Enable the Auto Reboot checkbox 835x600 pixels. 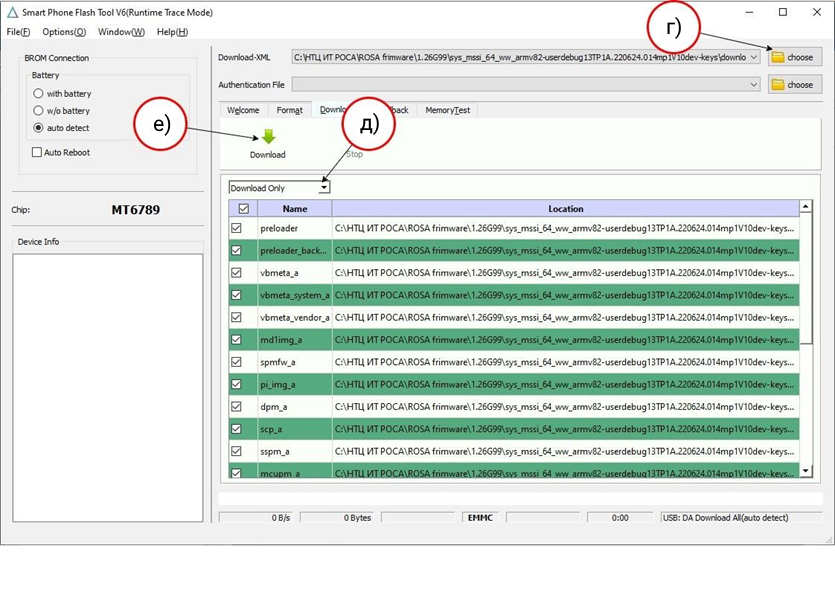tap(37, 152)
